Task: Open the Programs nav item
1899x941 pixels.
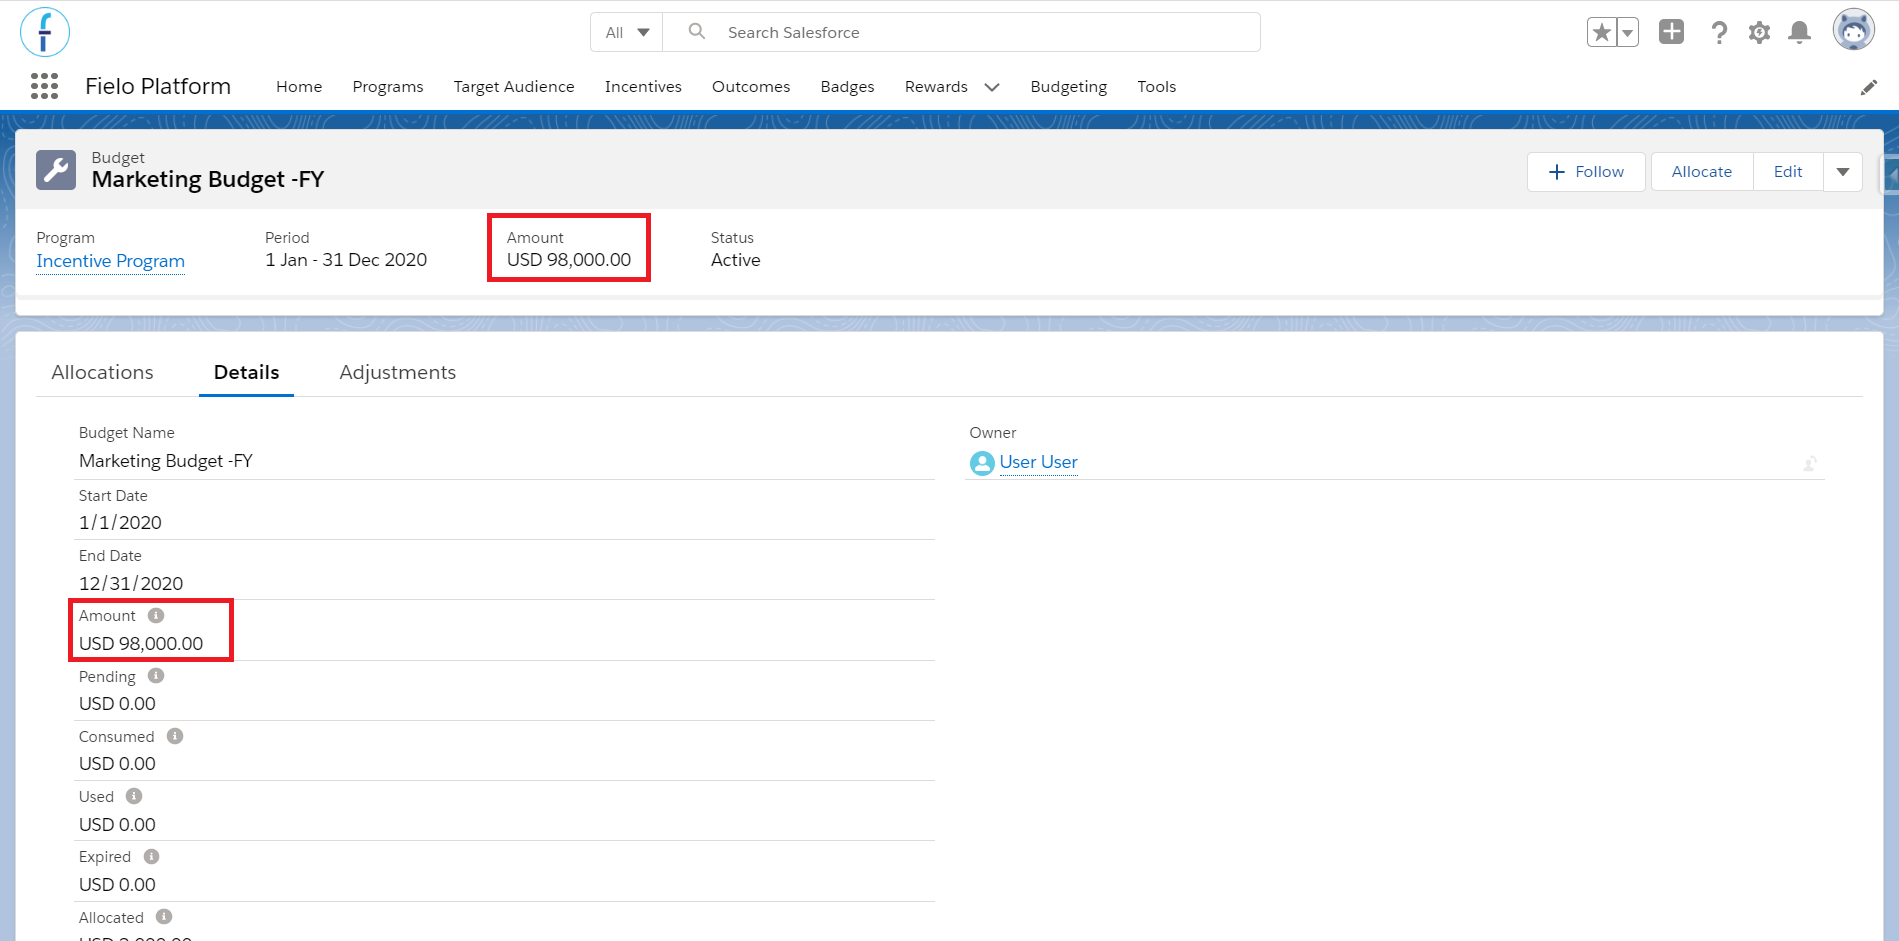Action: coord(388,87)
